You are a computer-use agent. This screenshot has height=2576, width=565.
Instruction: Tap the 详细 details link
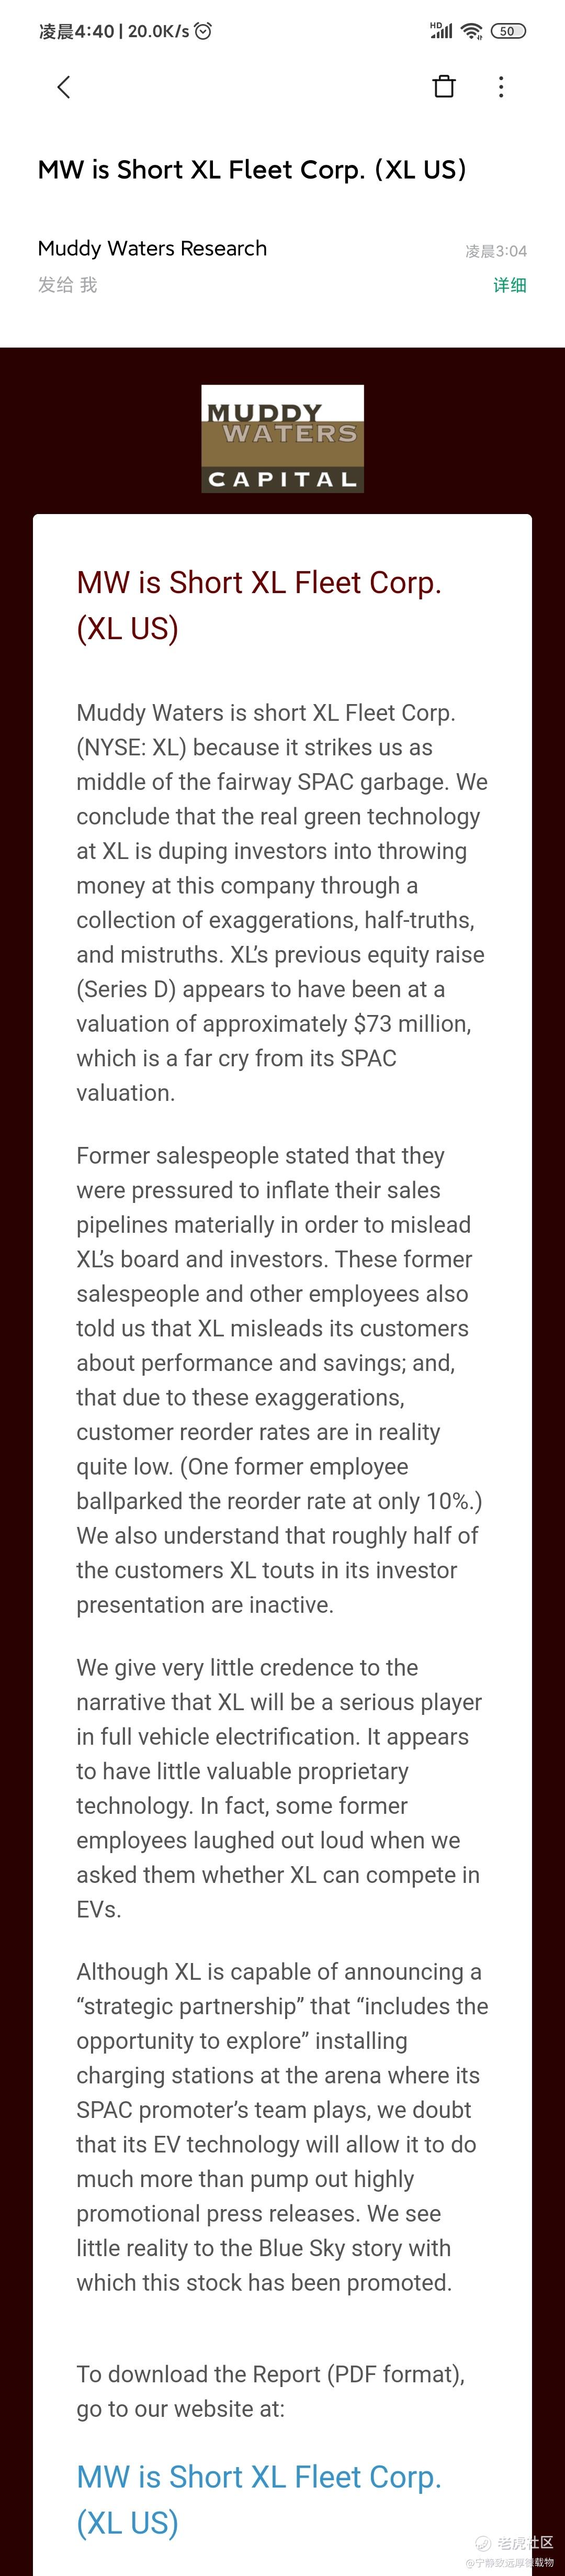click(509, 285)
